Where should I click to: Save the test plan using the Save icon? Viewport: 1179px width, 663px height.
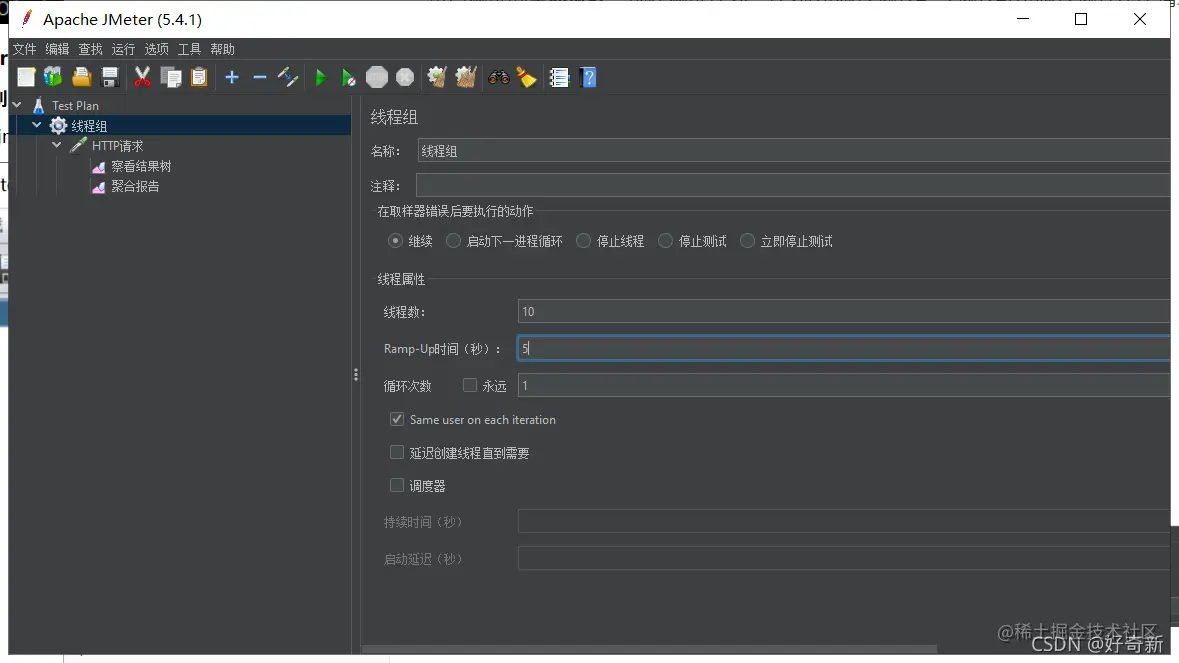(110, 77)
